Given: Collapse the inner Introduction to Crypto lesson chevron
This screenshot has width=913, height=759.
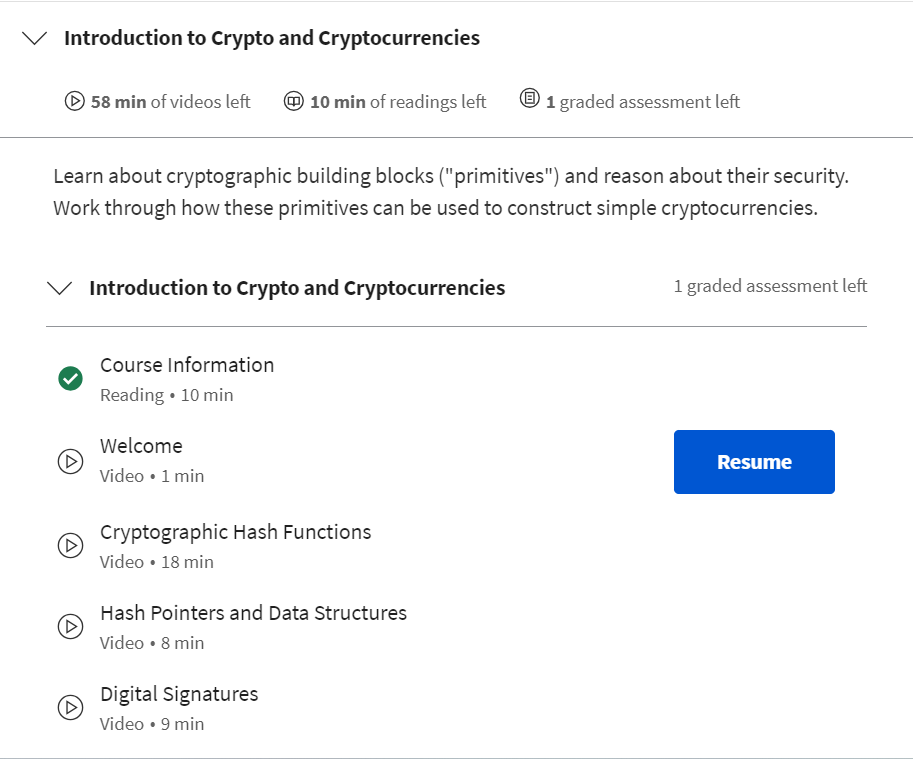Looking at the screenshot, I should 60,288.
